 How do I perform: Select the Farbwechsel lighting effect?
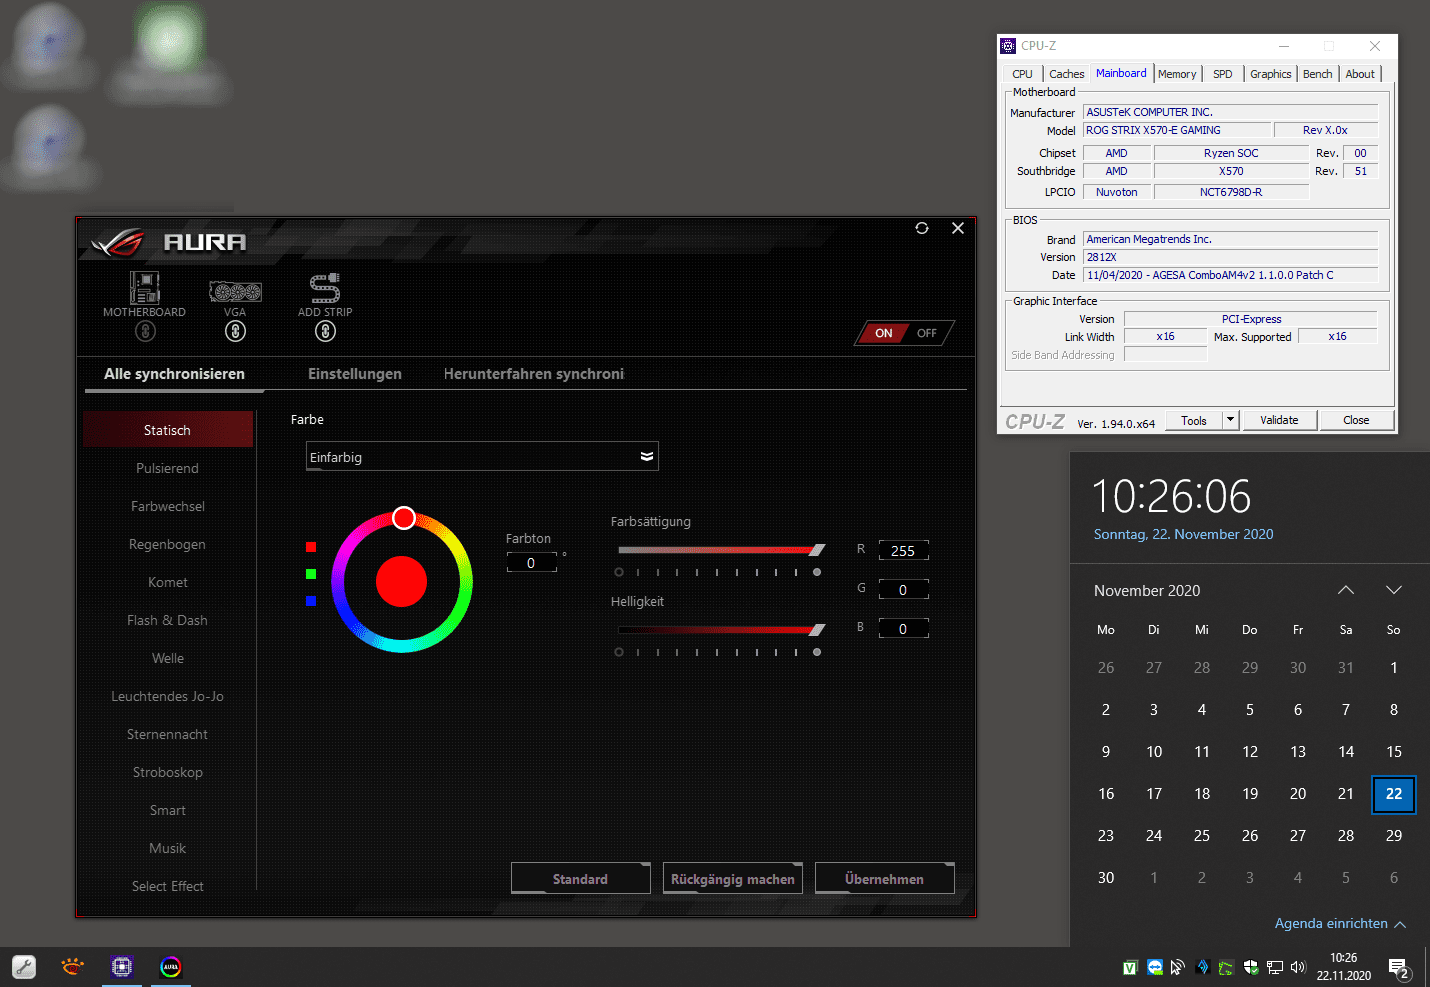168,506
